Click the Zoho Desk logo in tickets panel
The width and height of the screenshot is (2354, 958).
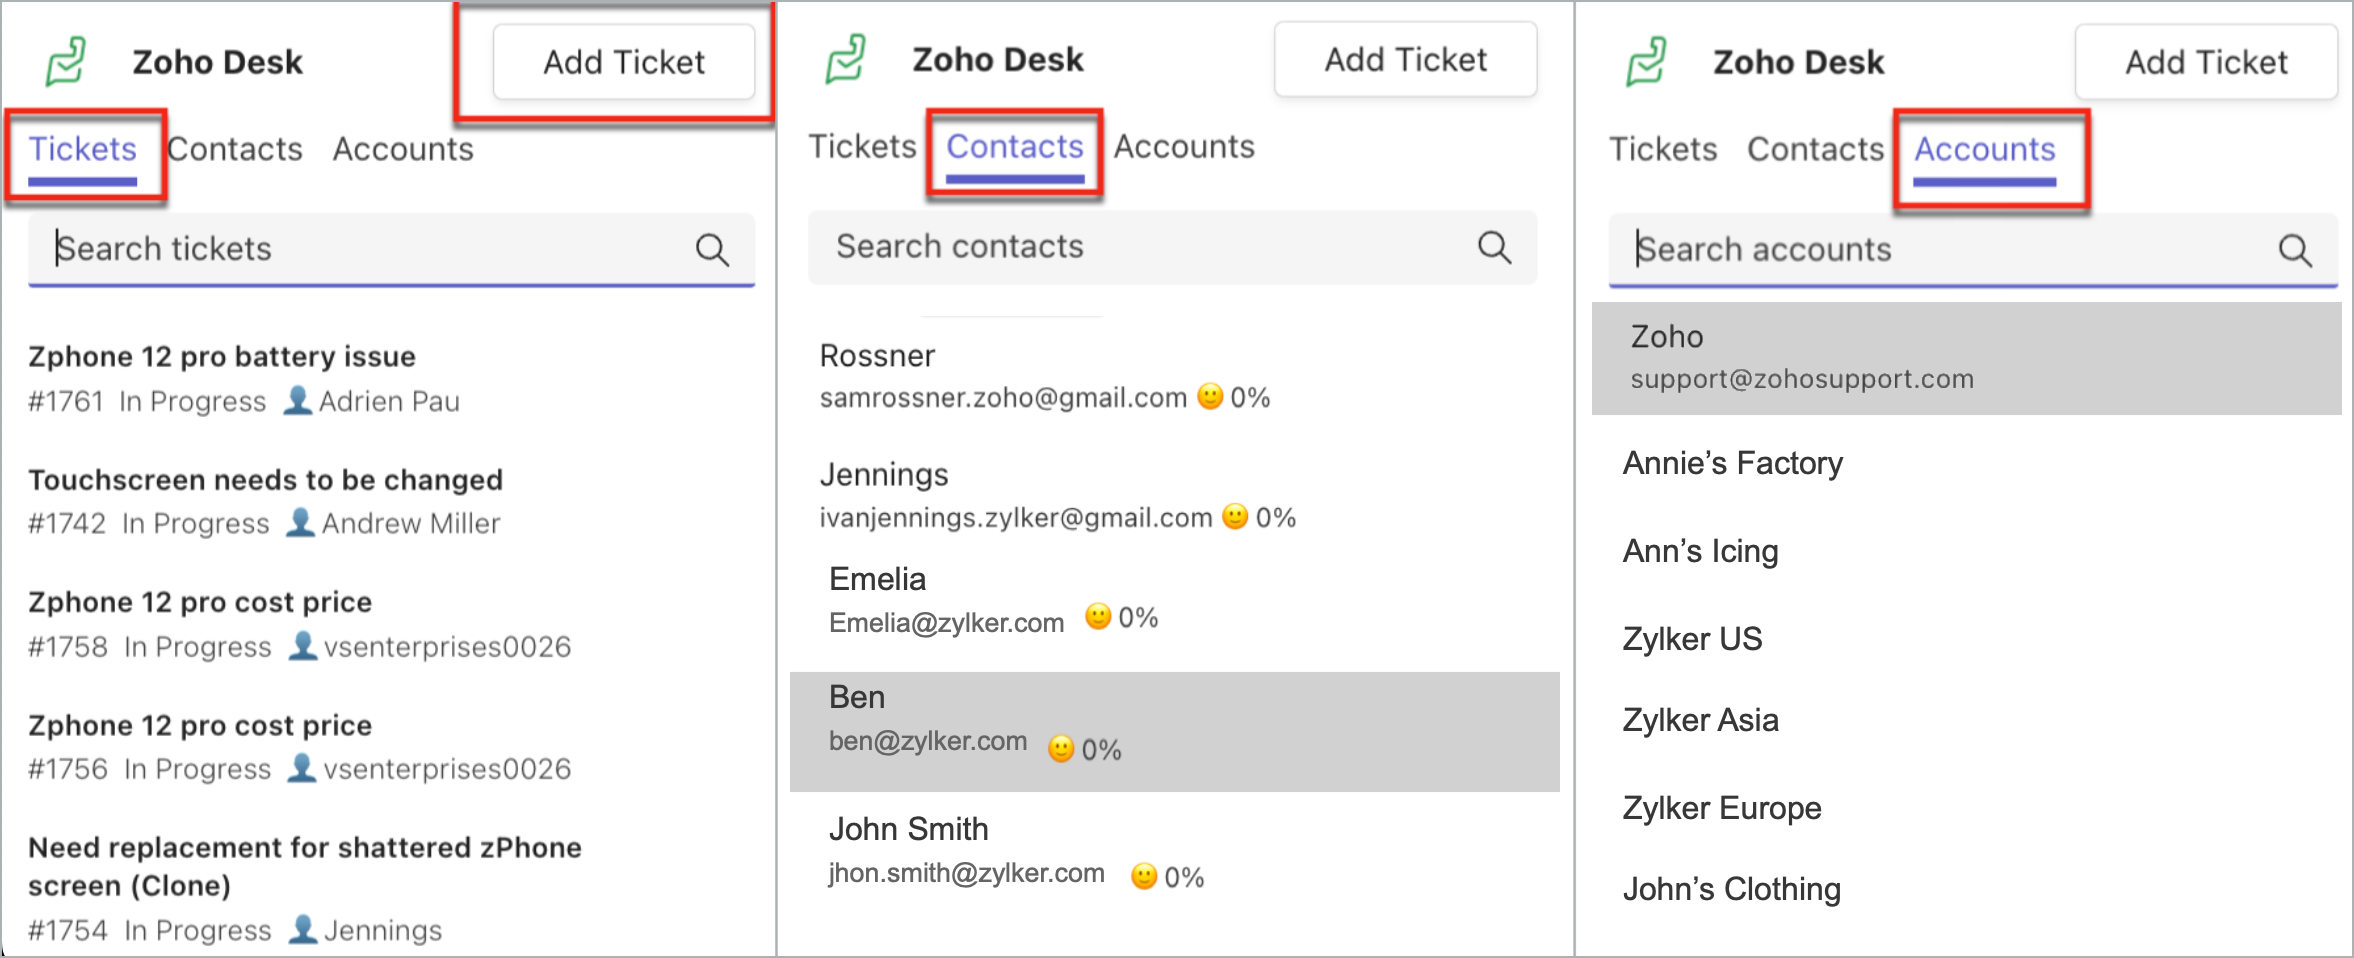(x=67, y=62)
